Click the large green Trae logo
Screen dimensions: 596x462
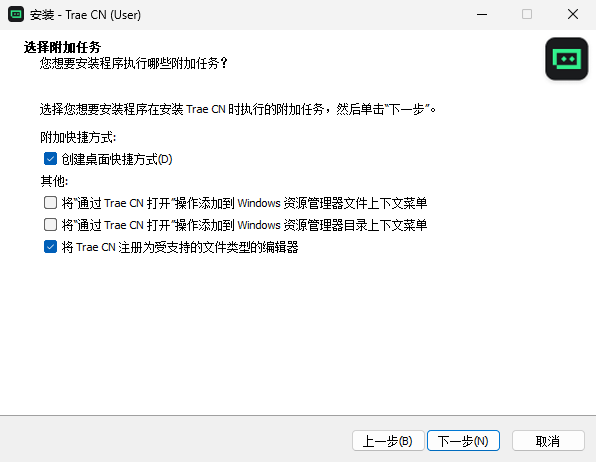tap(567, 59)
